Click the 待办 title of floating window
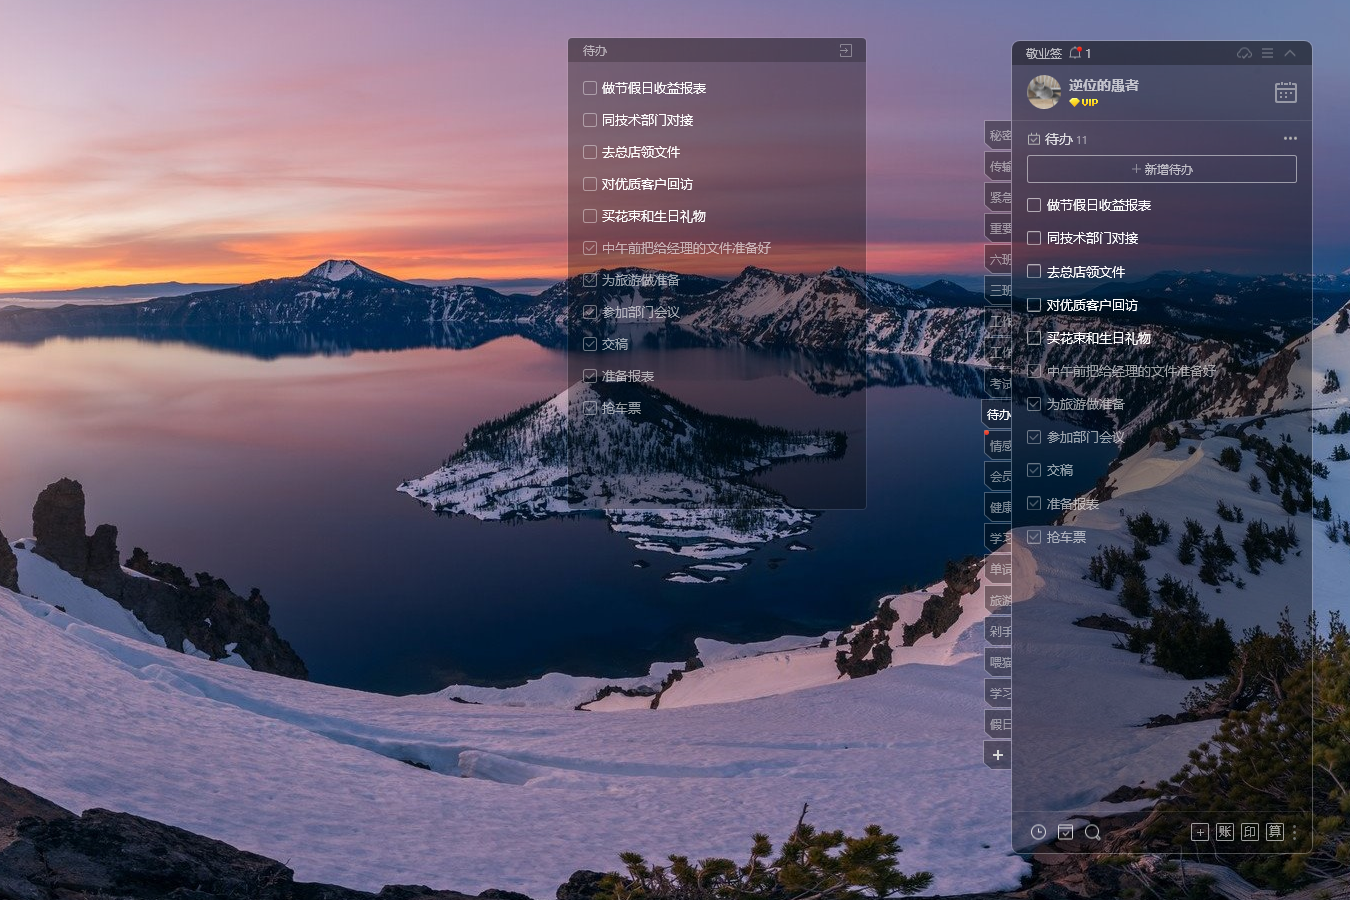The width and height of the screenshot is (1350, 900). (595, 51)
